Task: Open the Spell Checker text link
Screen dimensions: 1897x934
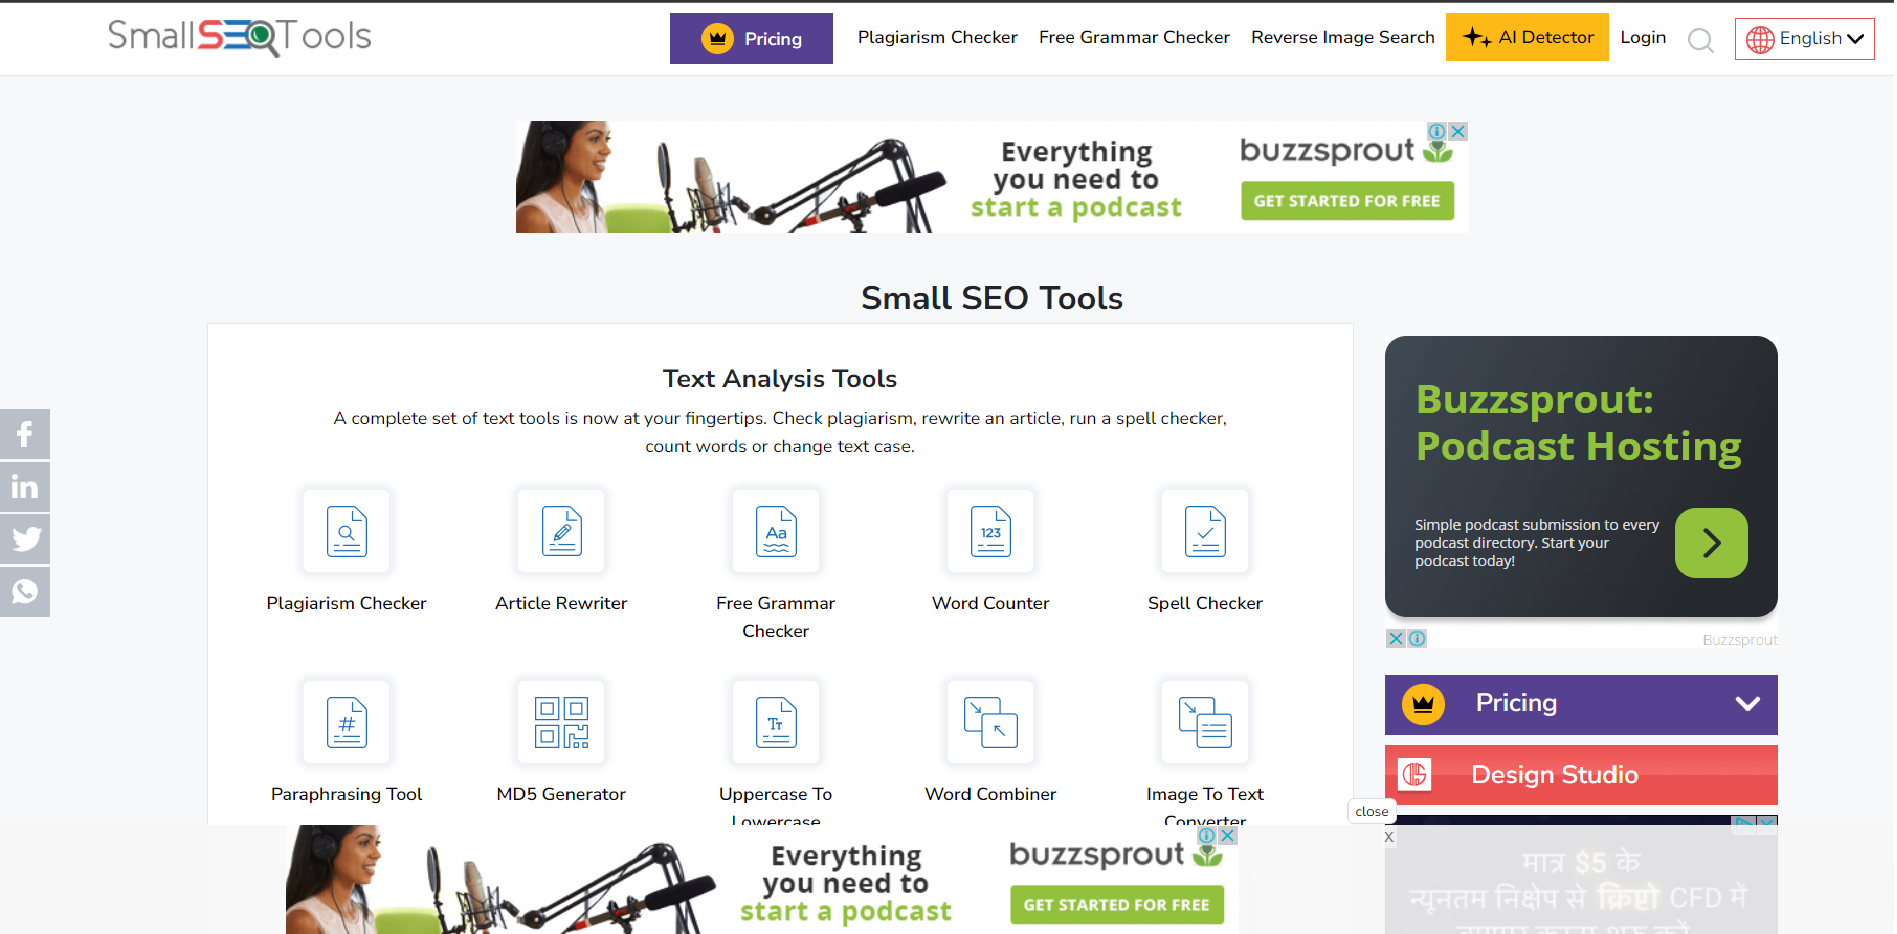Action: pos(1205,603)
